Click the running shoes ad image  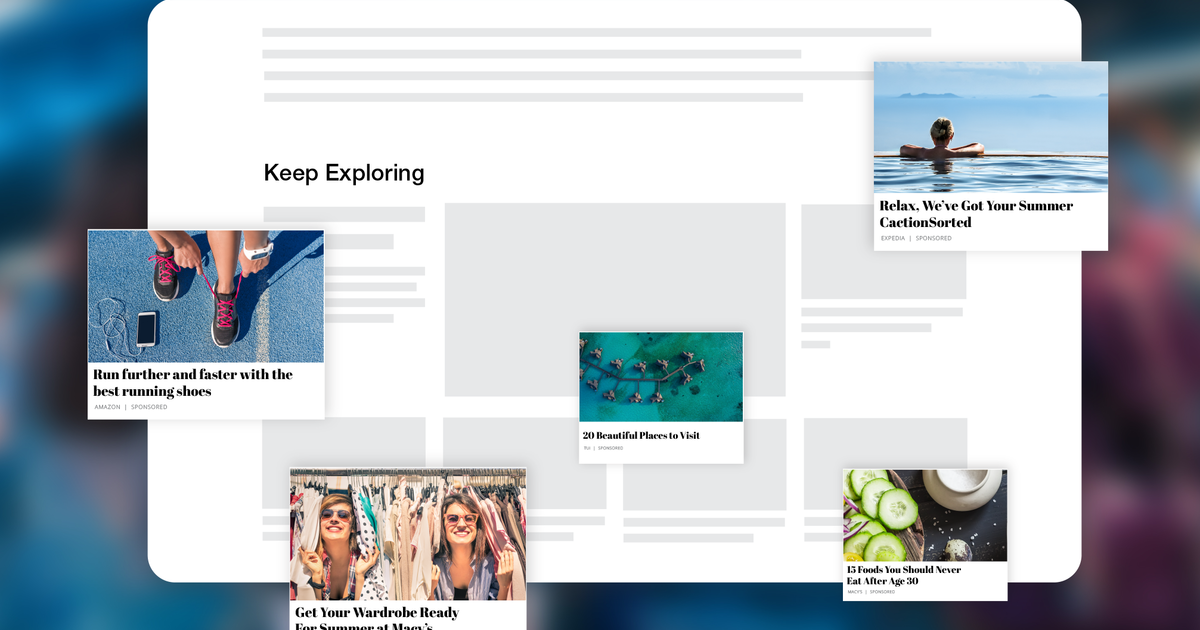tap(205, 295)
